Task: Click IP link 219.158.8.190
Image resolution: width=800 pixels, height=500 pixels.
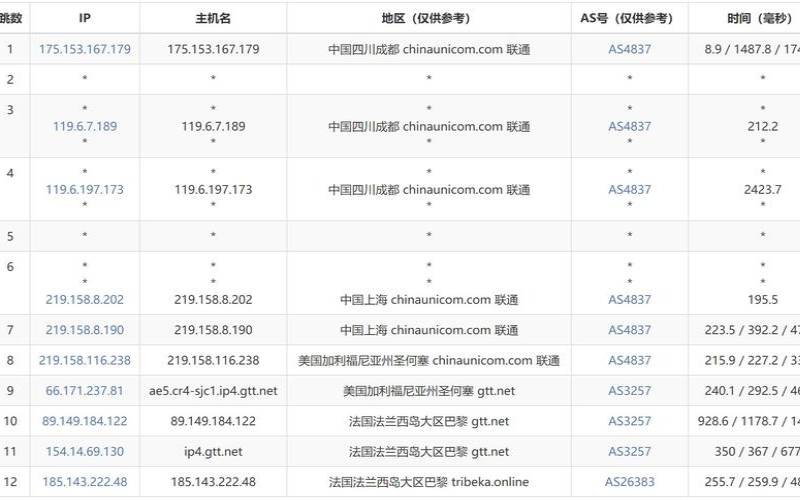Action: 85,330
